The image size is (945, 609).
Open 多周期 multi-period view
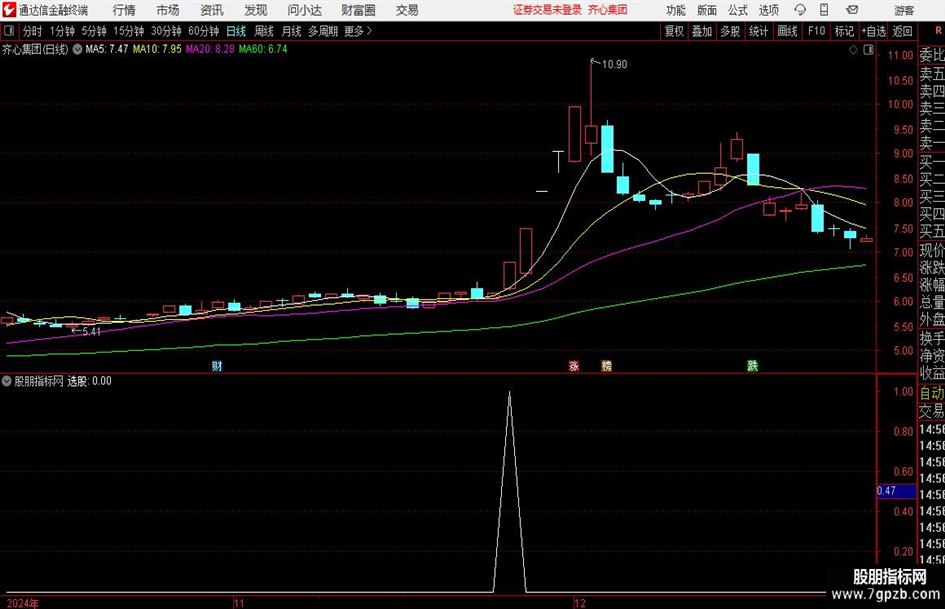coord(323,31)
